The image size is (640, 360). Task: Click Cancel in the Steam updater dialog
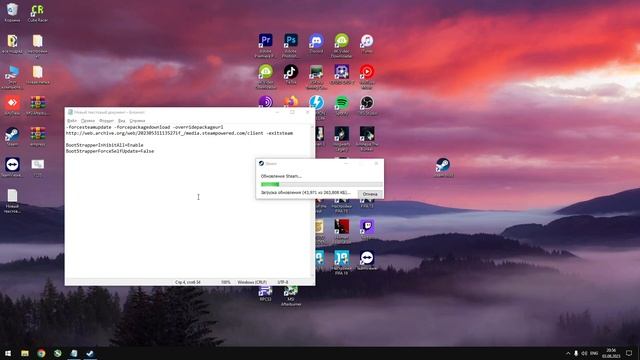pos(370,194)
